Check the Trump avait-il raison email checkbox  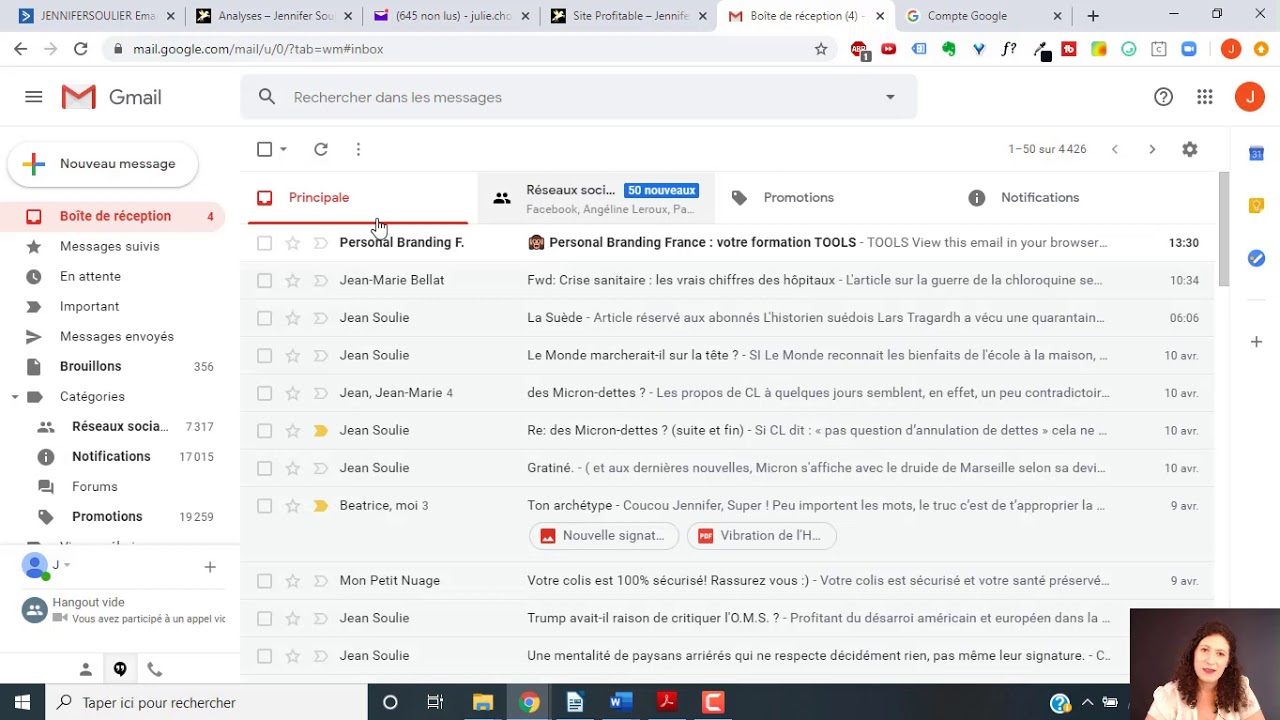[x=264, y=619]
